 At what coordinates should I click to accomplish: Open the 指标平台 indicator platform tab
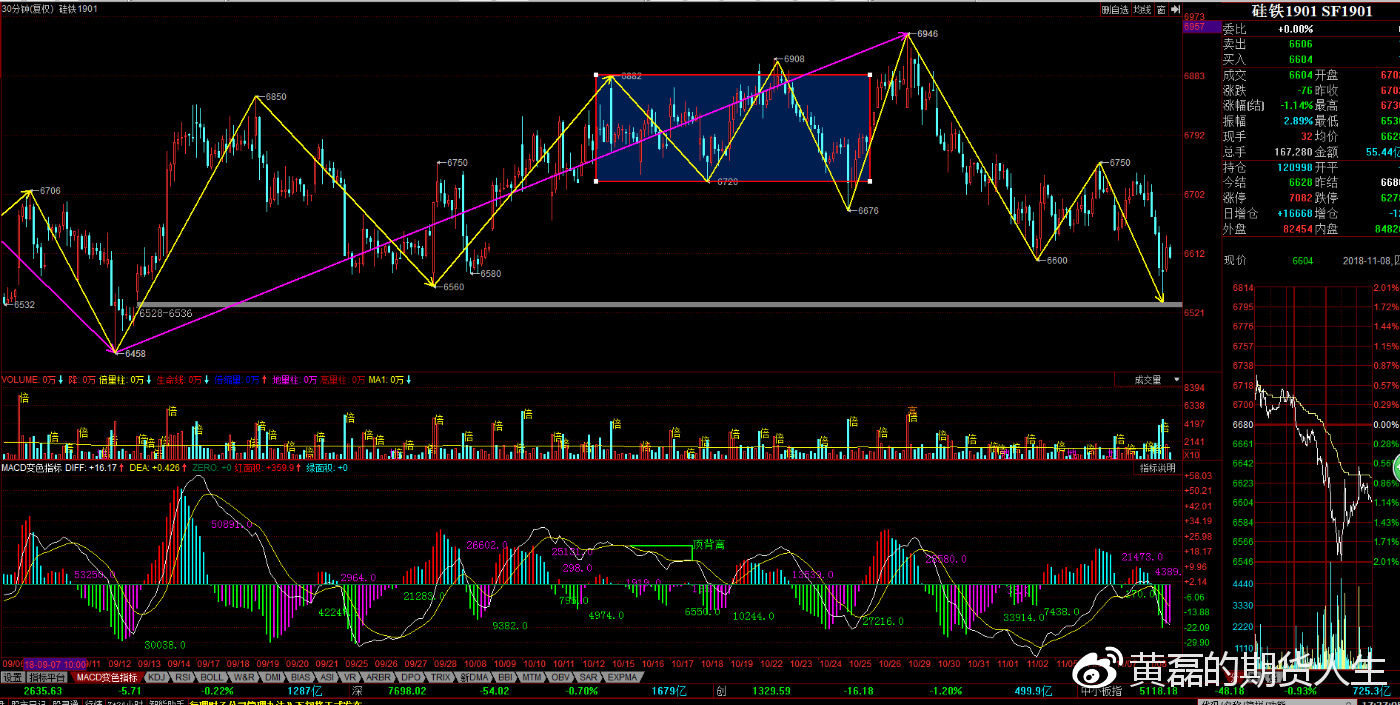point(46,677)
